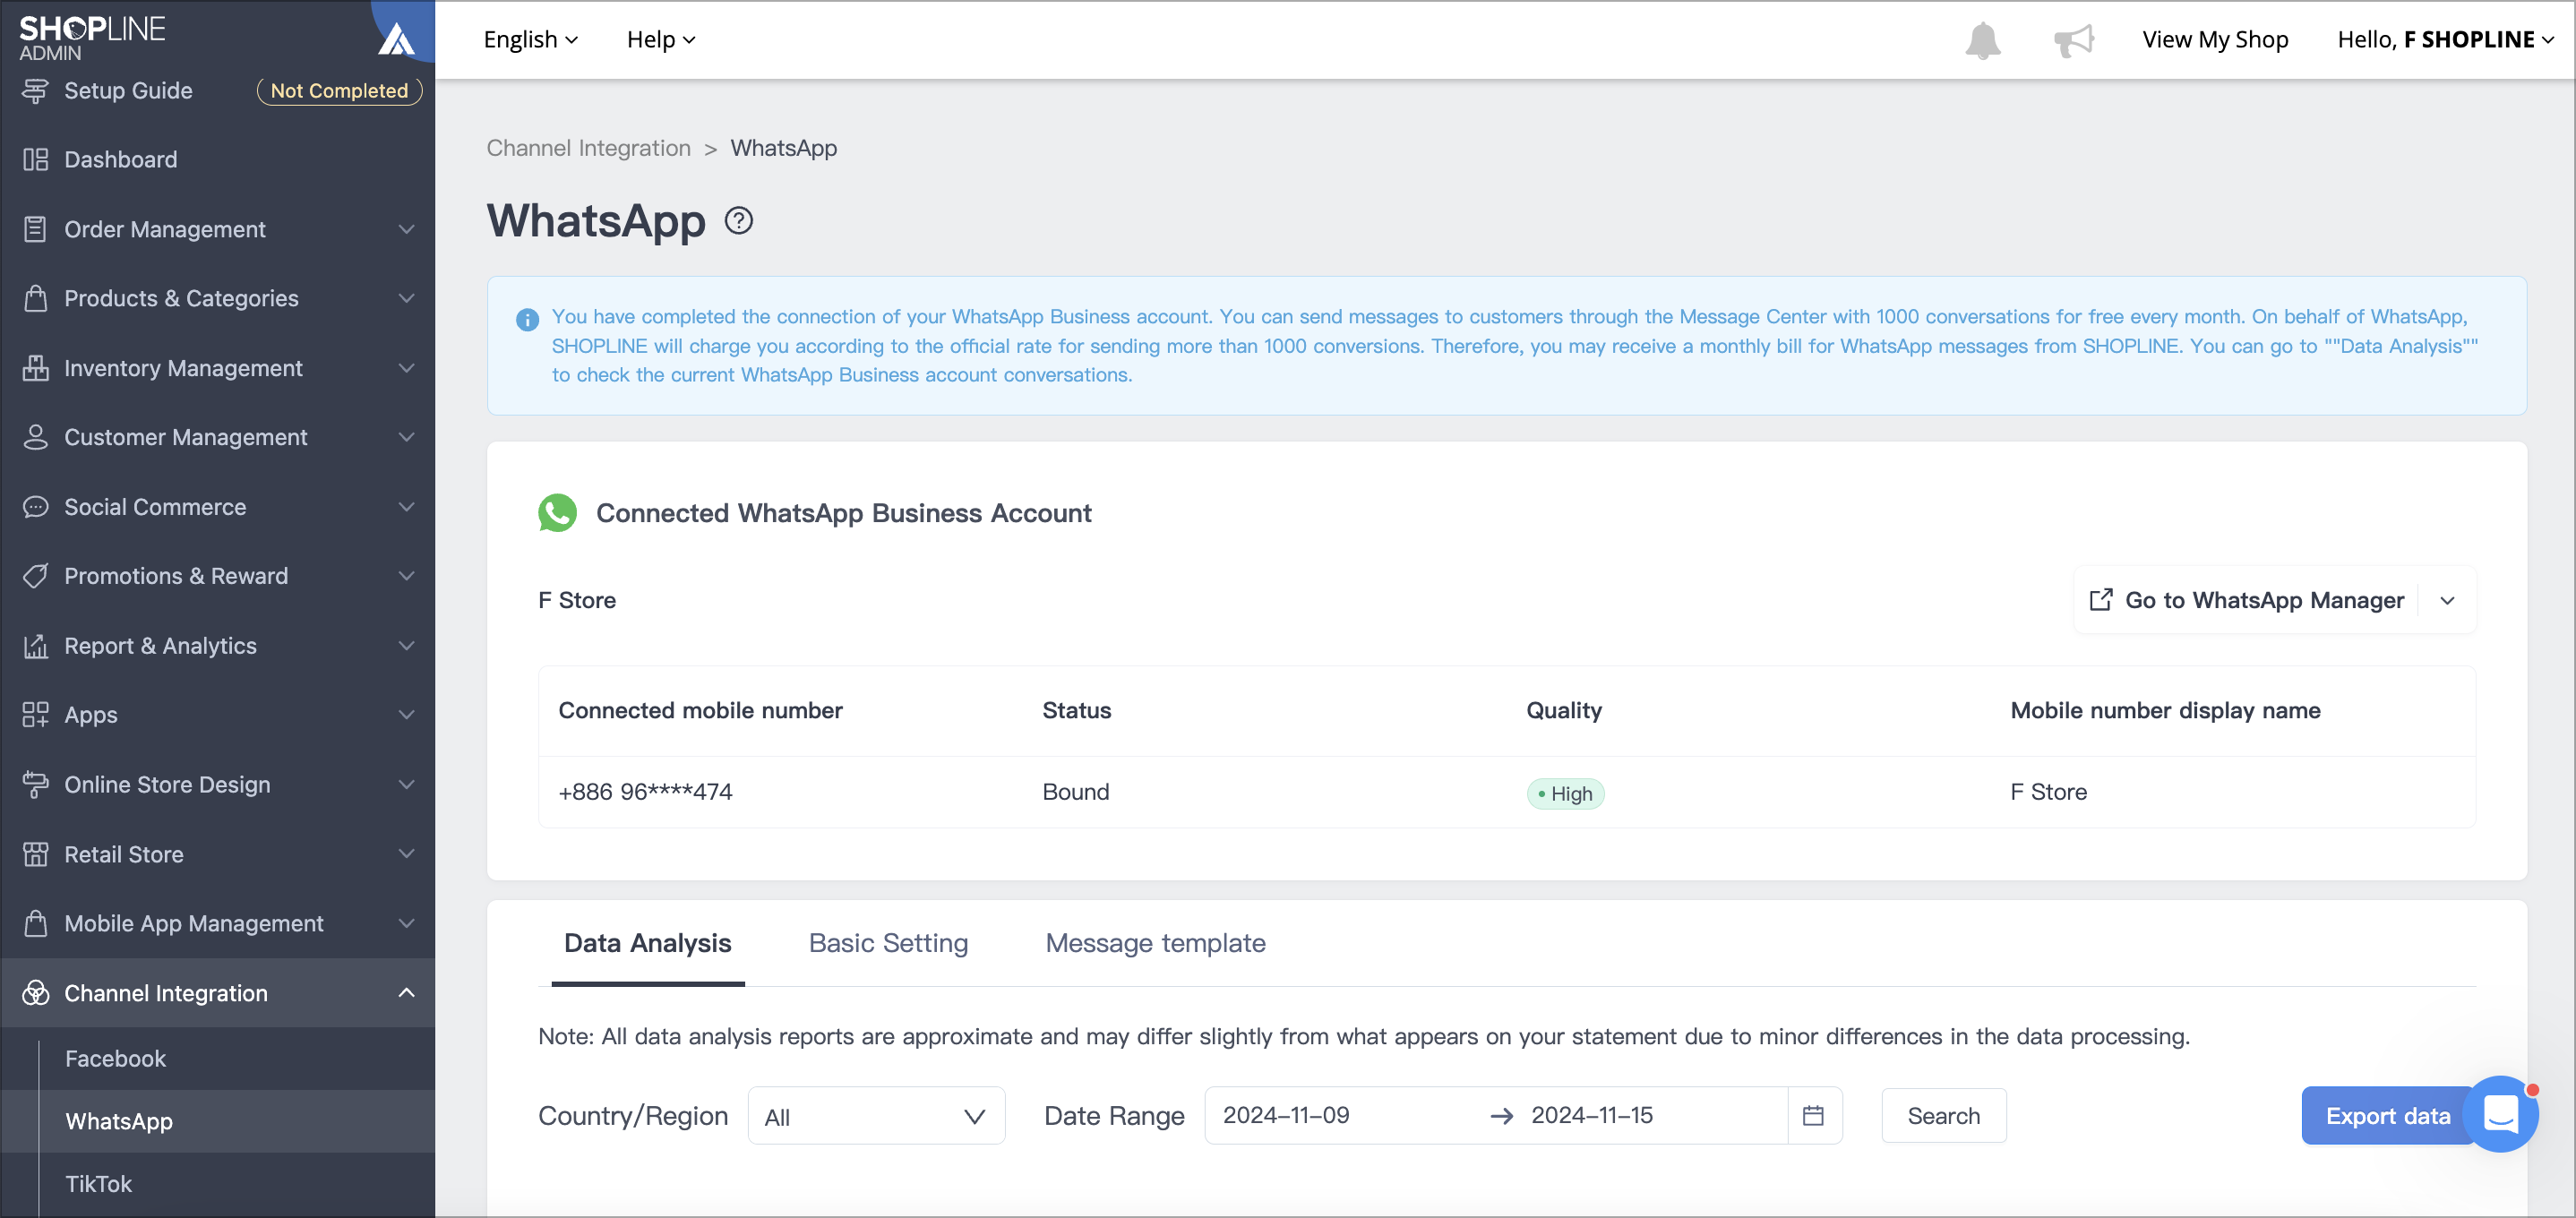Click the Promotions & Reward tag icon
The image size is (2576, 1218).
[x=35, y=576]
